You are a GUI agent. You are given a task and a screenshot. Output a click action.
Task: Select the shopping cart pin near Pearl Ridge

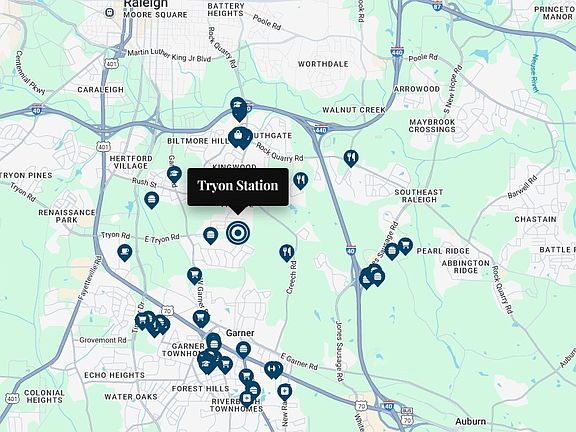(405, 246)
